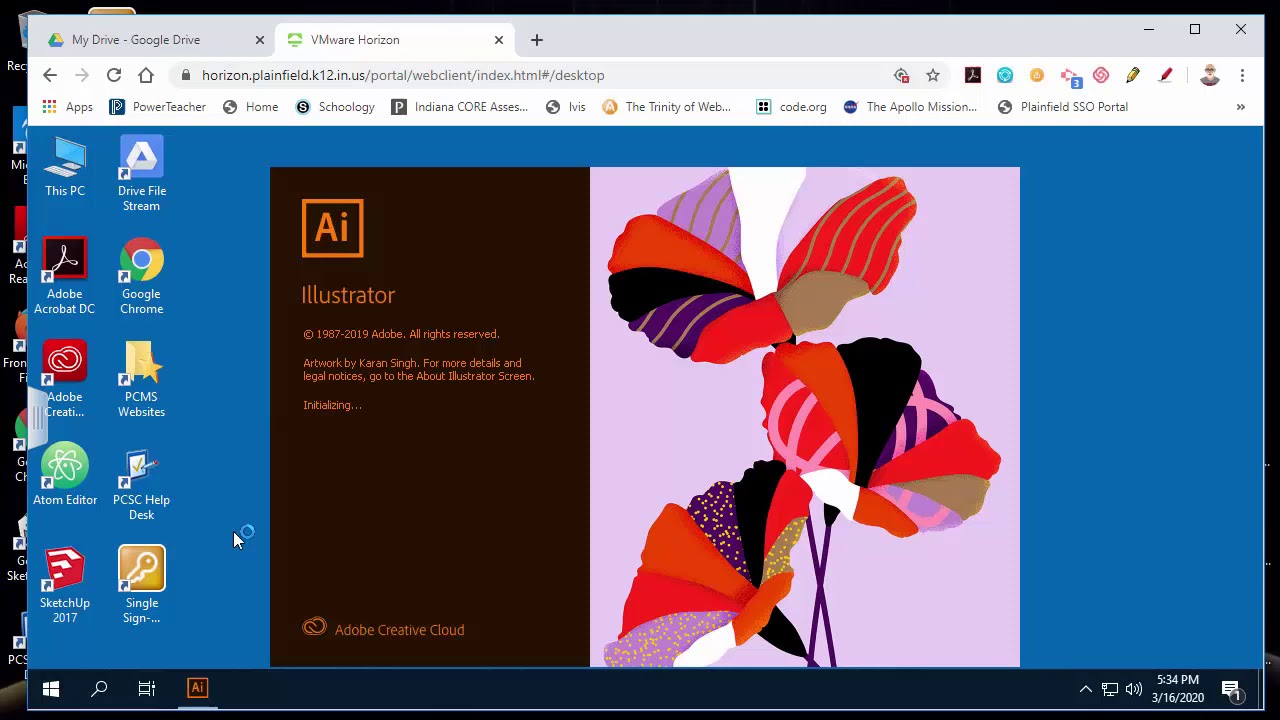Click the VMware Horizon side-panel handle
This screenshot has width=1280, height=720.
click(x=37, y=420)
